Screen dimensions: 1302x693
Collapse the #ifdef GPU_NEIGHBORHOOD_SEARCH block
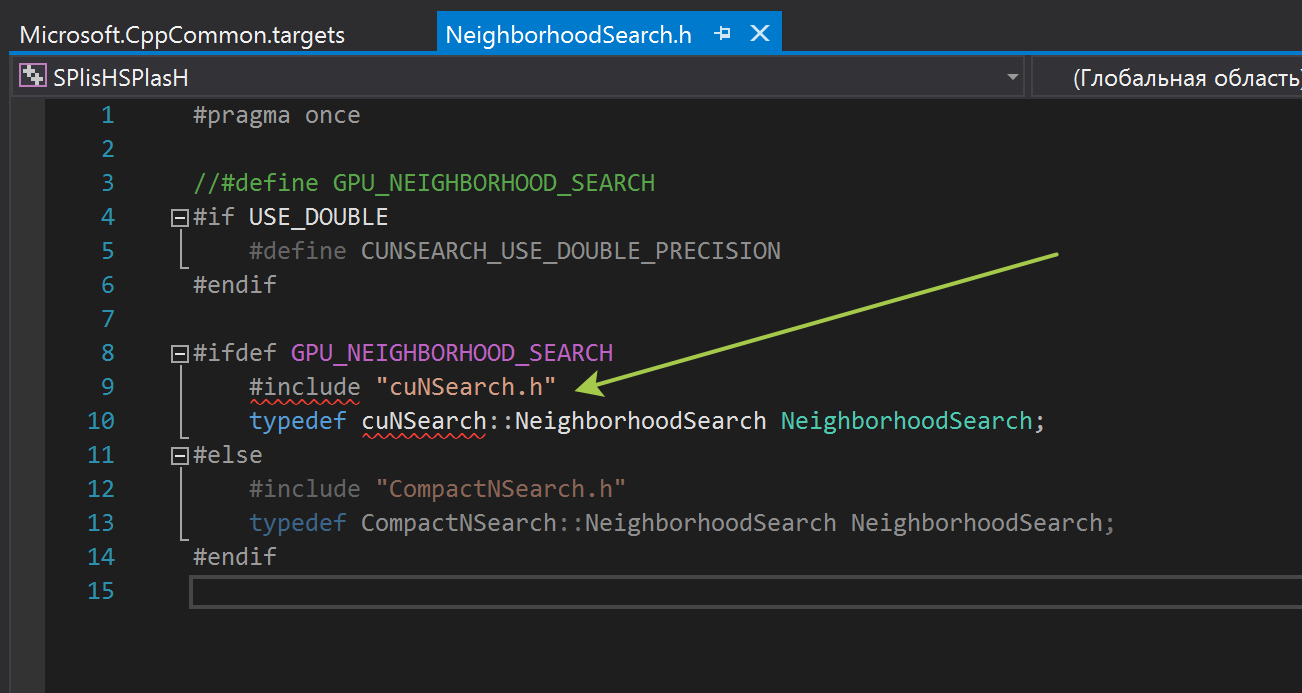[178, 352]
